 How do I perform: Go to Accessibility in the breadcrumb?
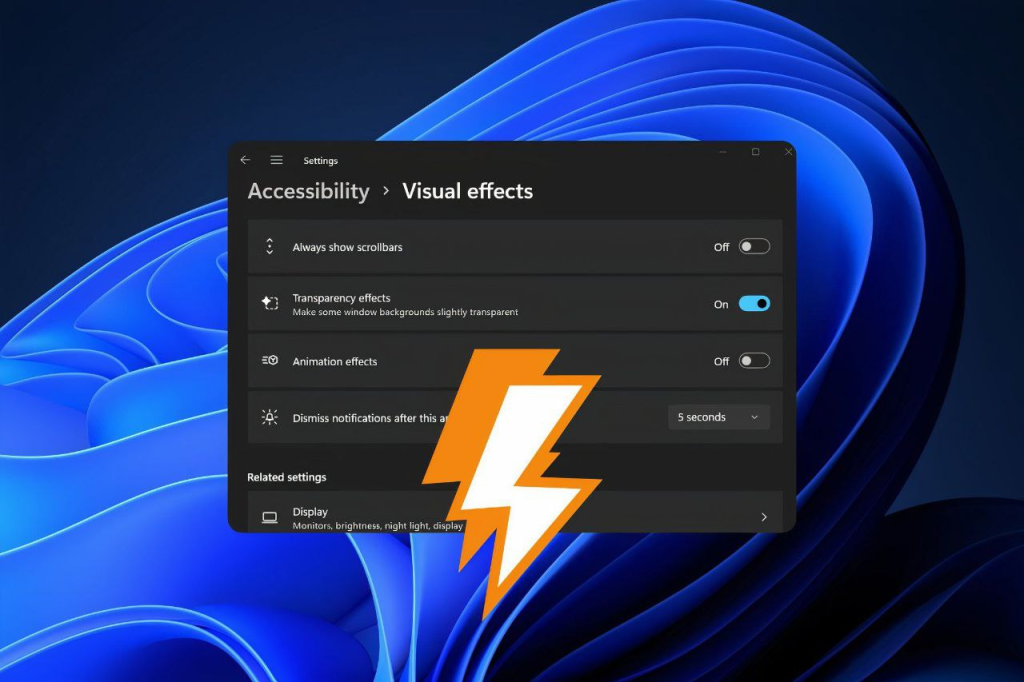coord(308,191)
